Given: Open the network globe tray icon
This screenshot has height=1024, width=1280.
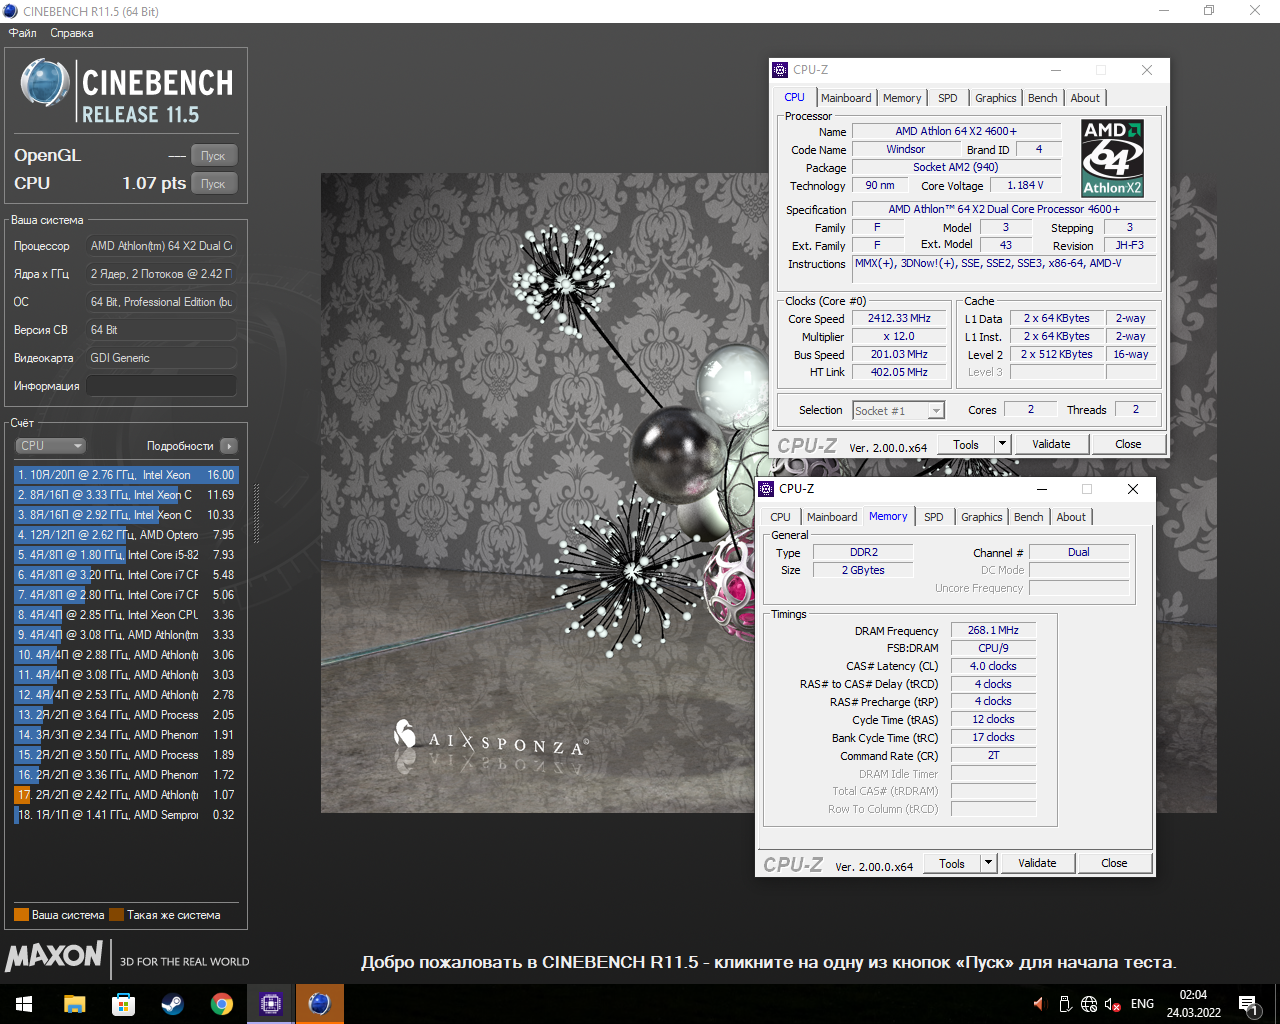Looking at the screenshot, I should 1089,1004.
